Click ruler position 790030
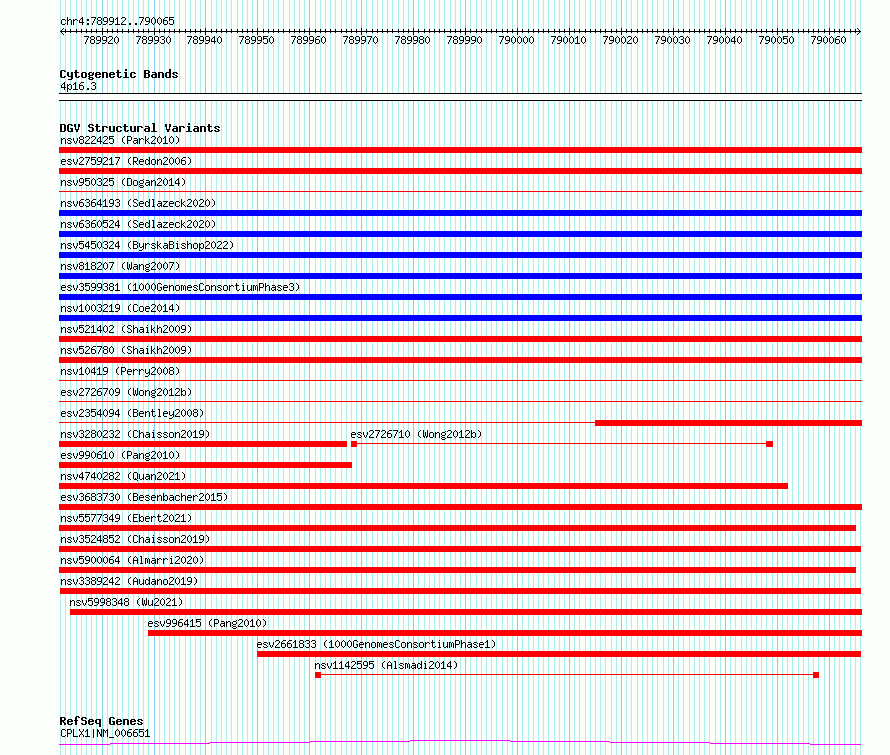890x755 pixels. click(x=673, y=40)
